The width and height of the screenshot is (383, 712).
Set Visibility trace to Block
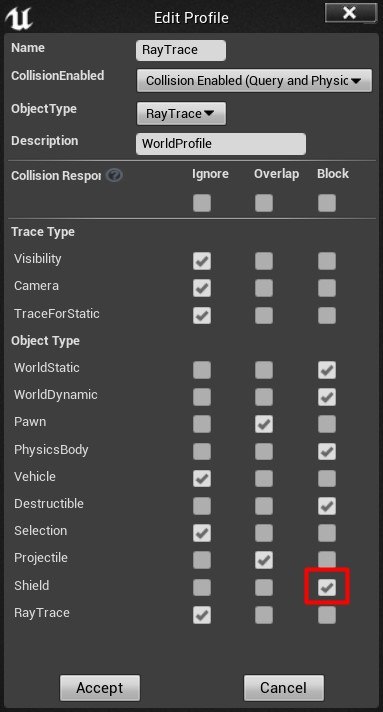(327, 261)
